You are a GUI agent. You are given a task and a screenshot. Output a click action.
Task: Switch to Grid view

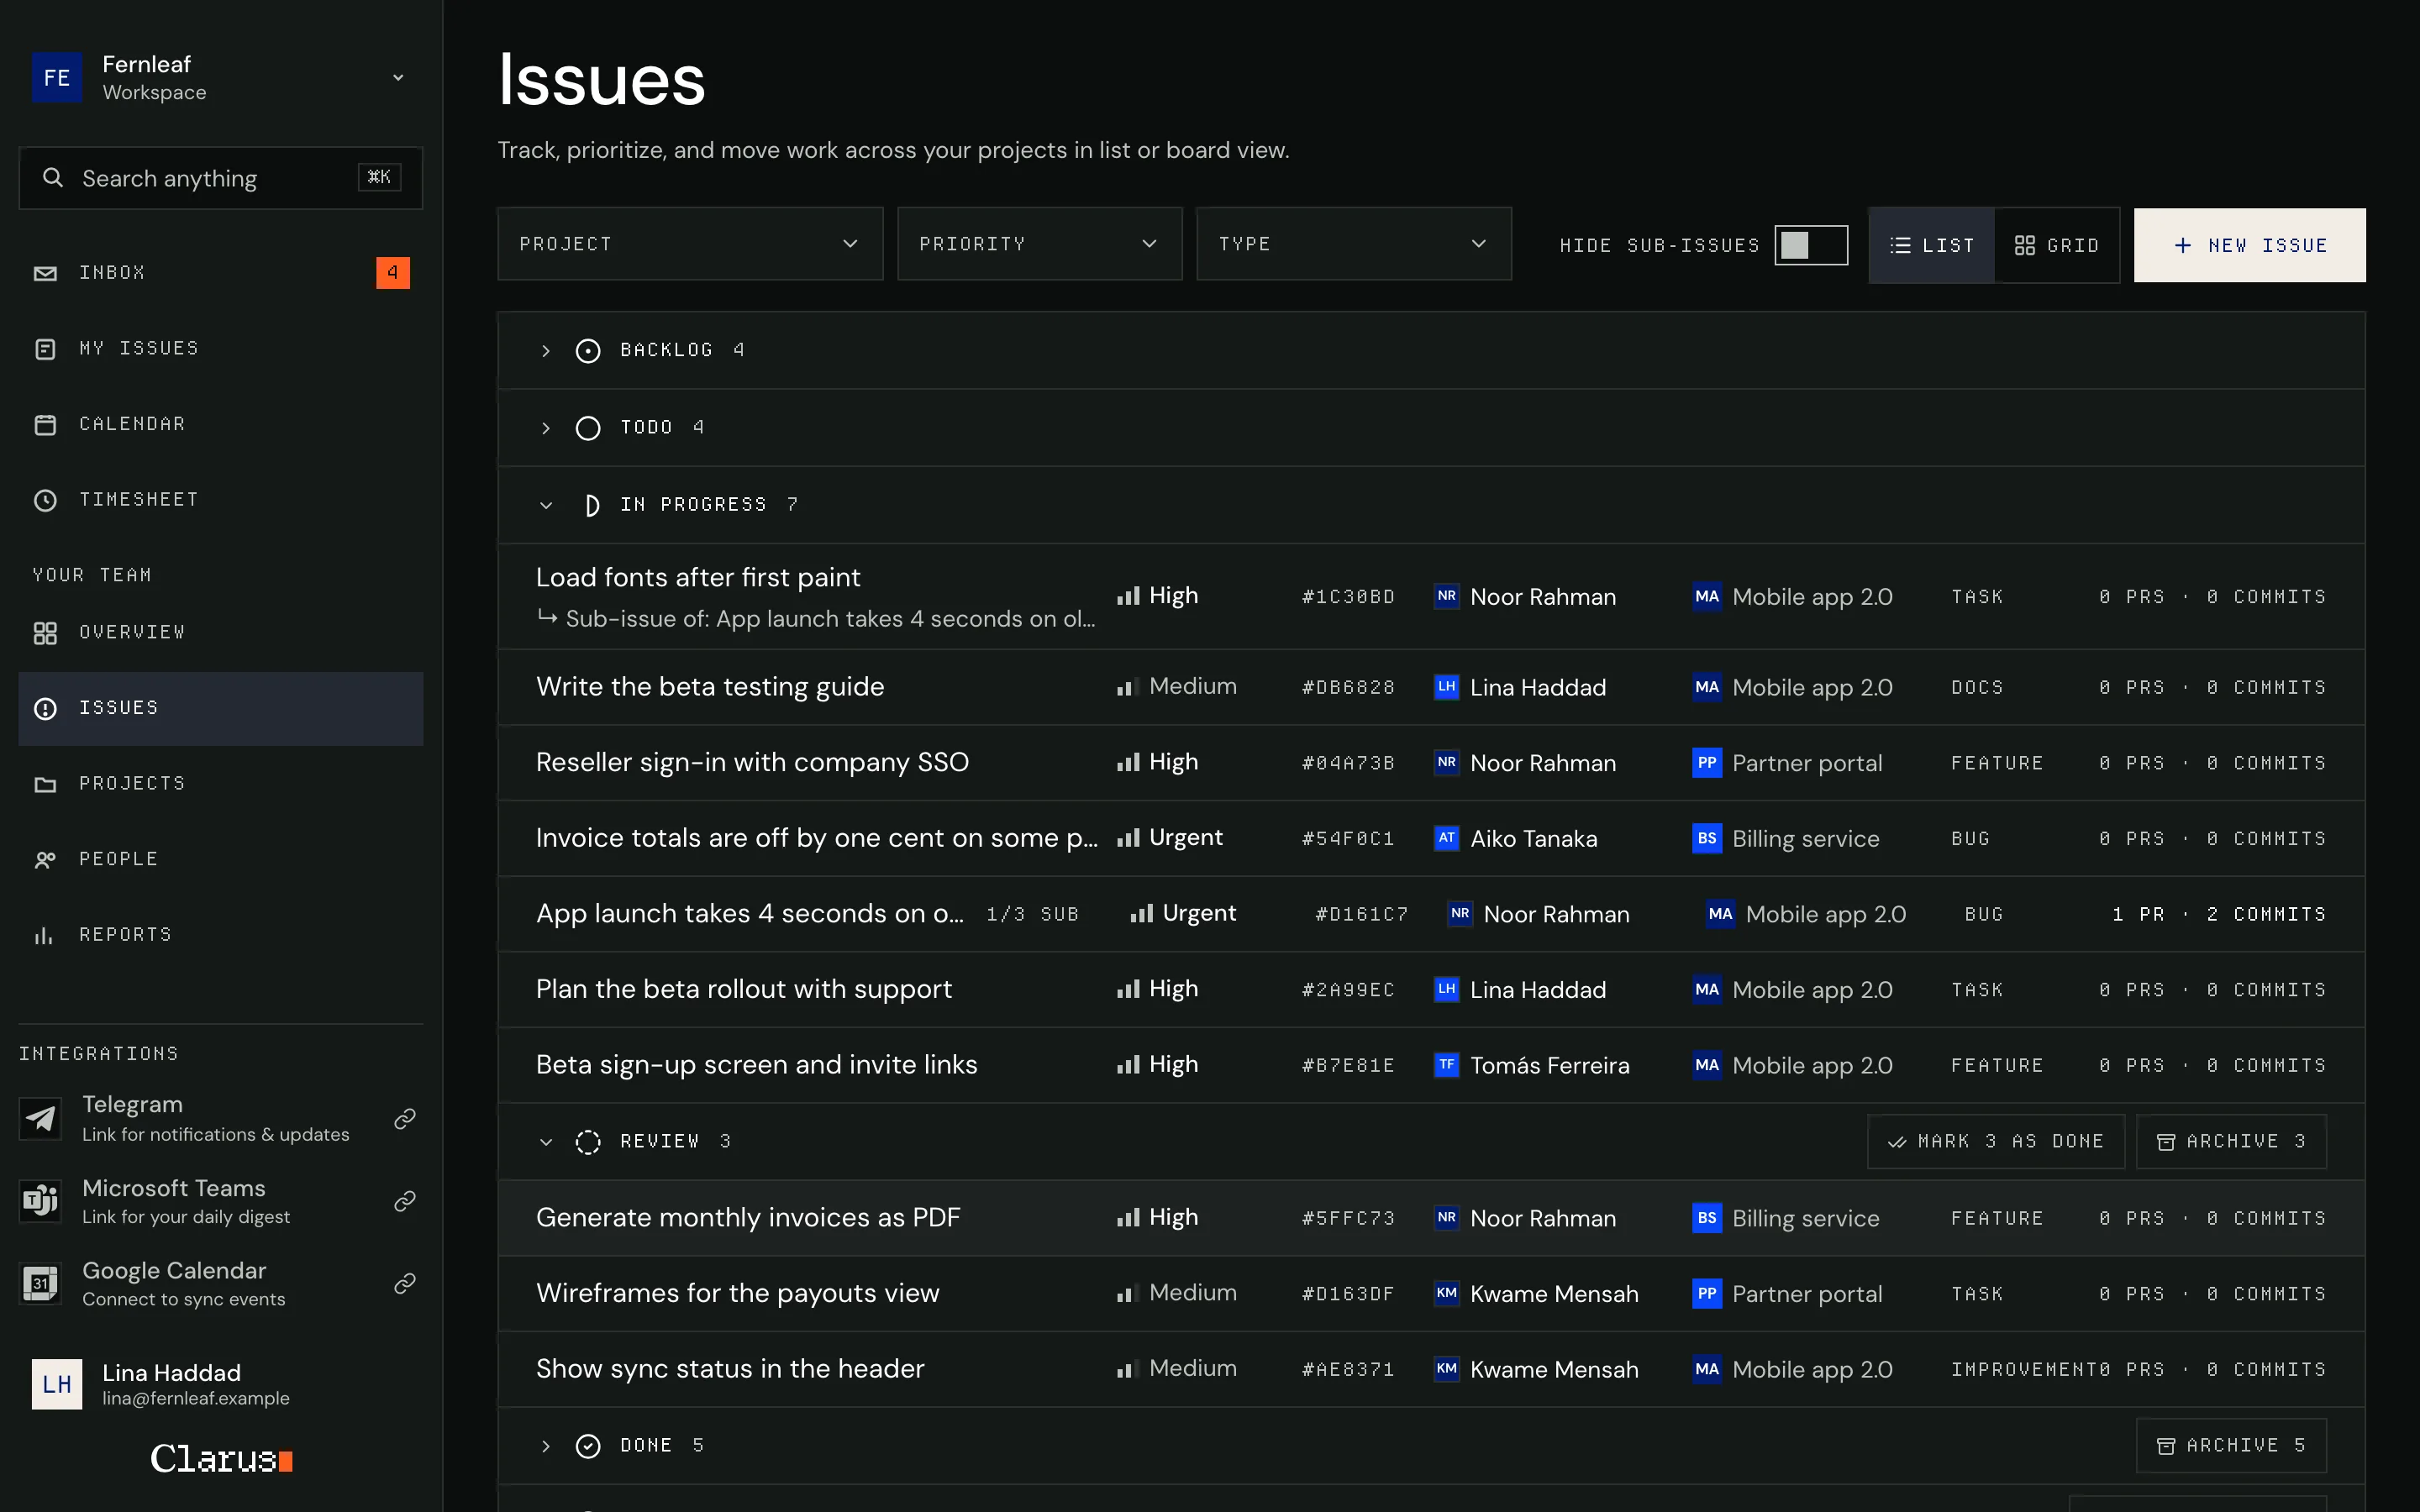coord(2057,245)
